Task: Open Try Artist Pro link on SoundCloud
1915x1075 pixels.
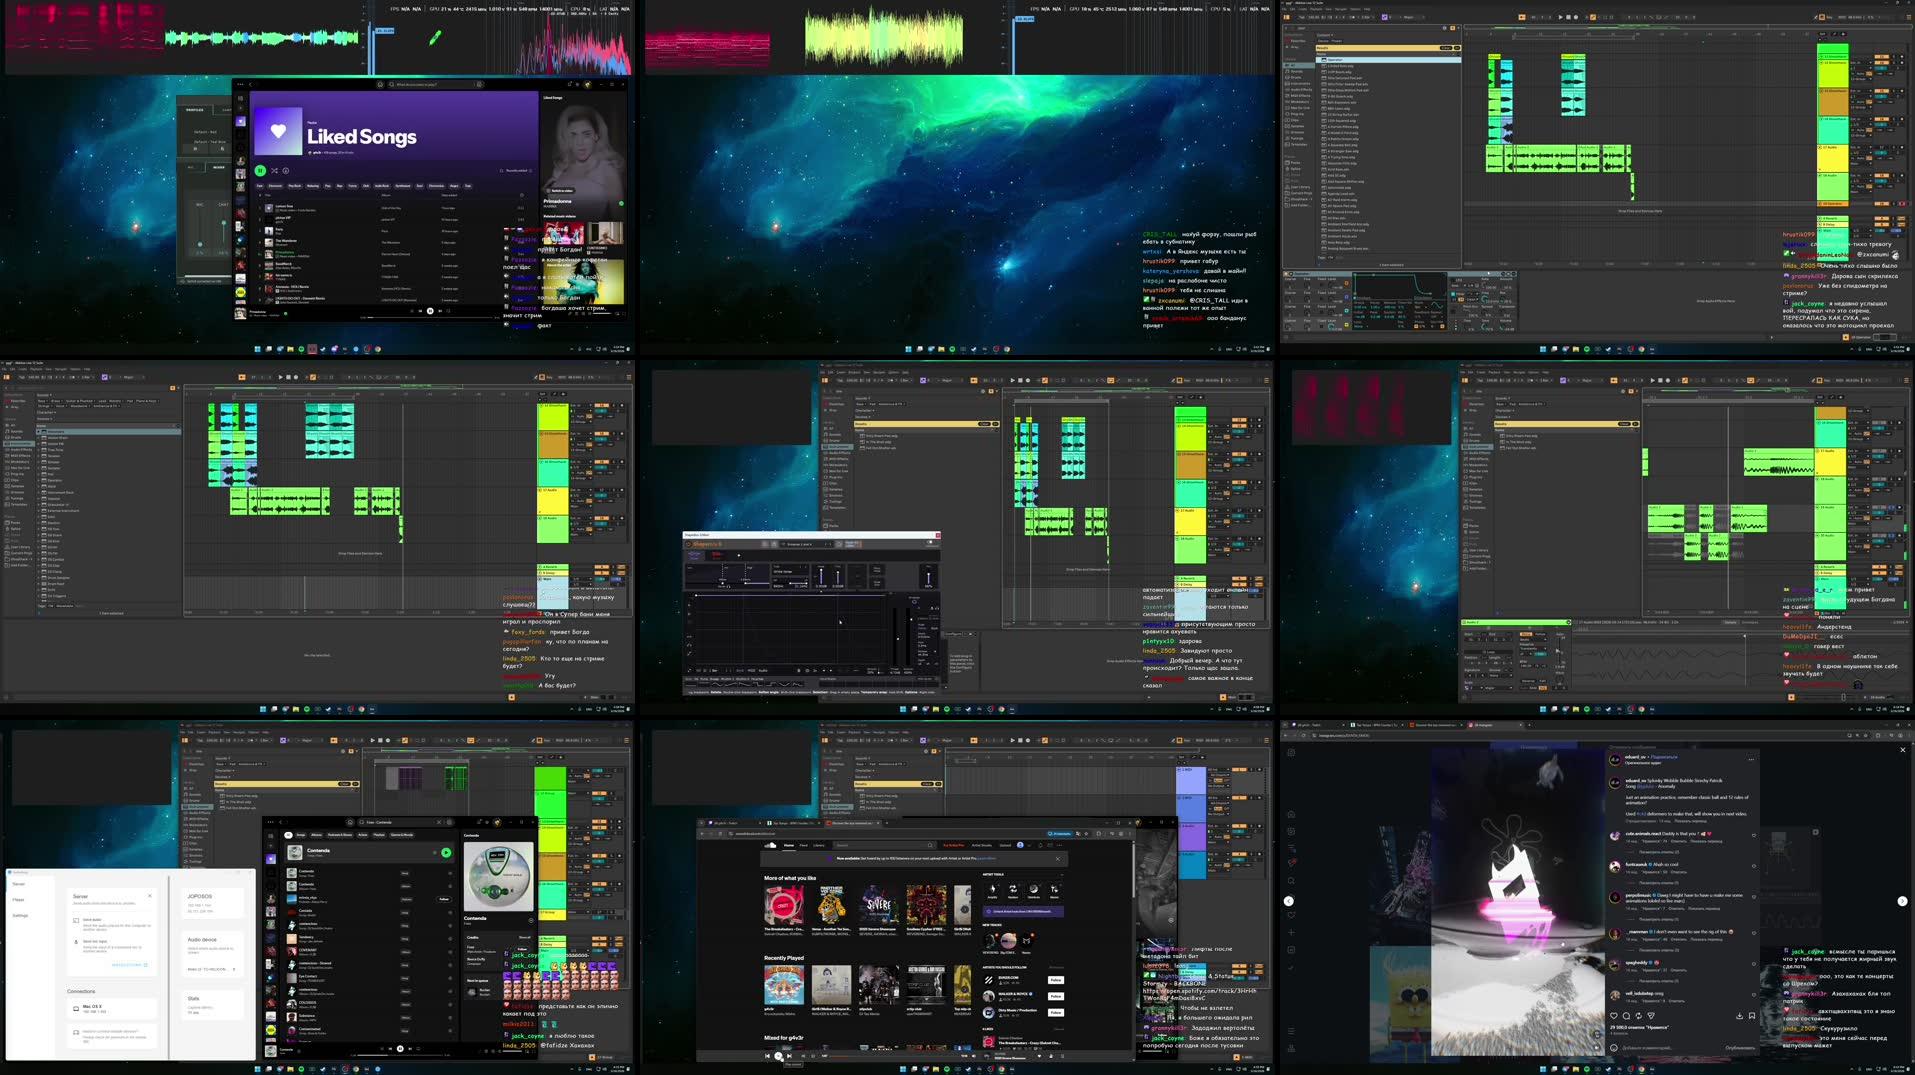Action: [954, 845]
